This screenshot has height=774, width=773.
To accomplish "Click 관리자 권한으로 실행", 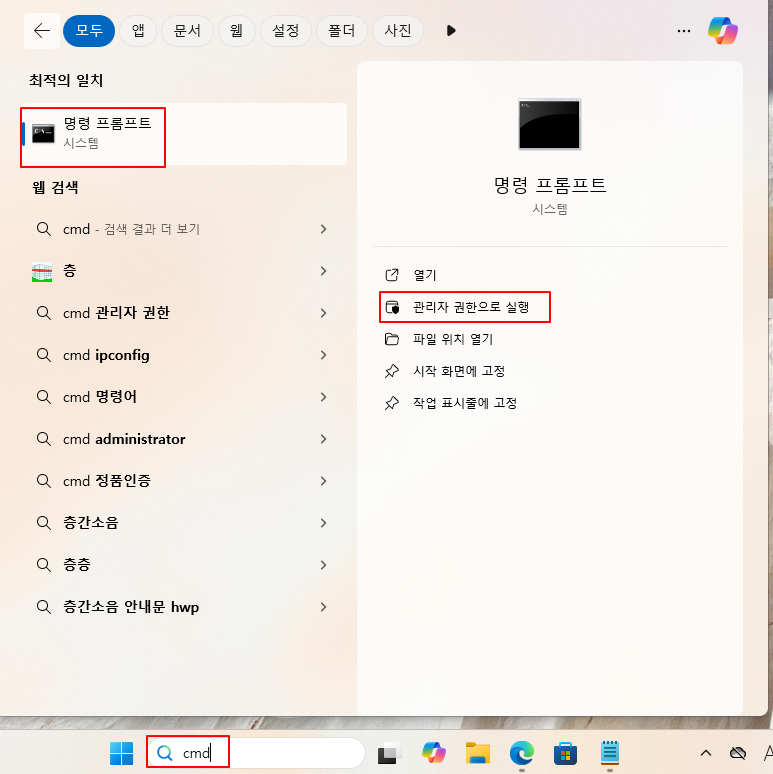I will pos(471,307).
